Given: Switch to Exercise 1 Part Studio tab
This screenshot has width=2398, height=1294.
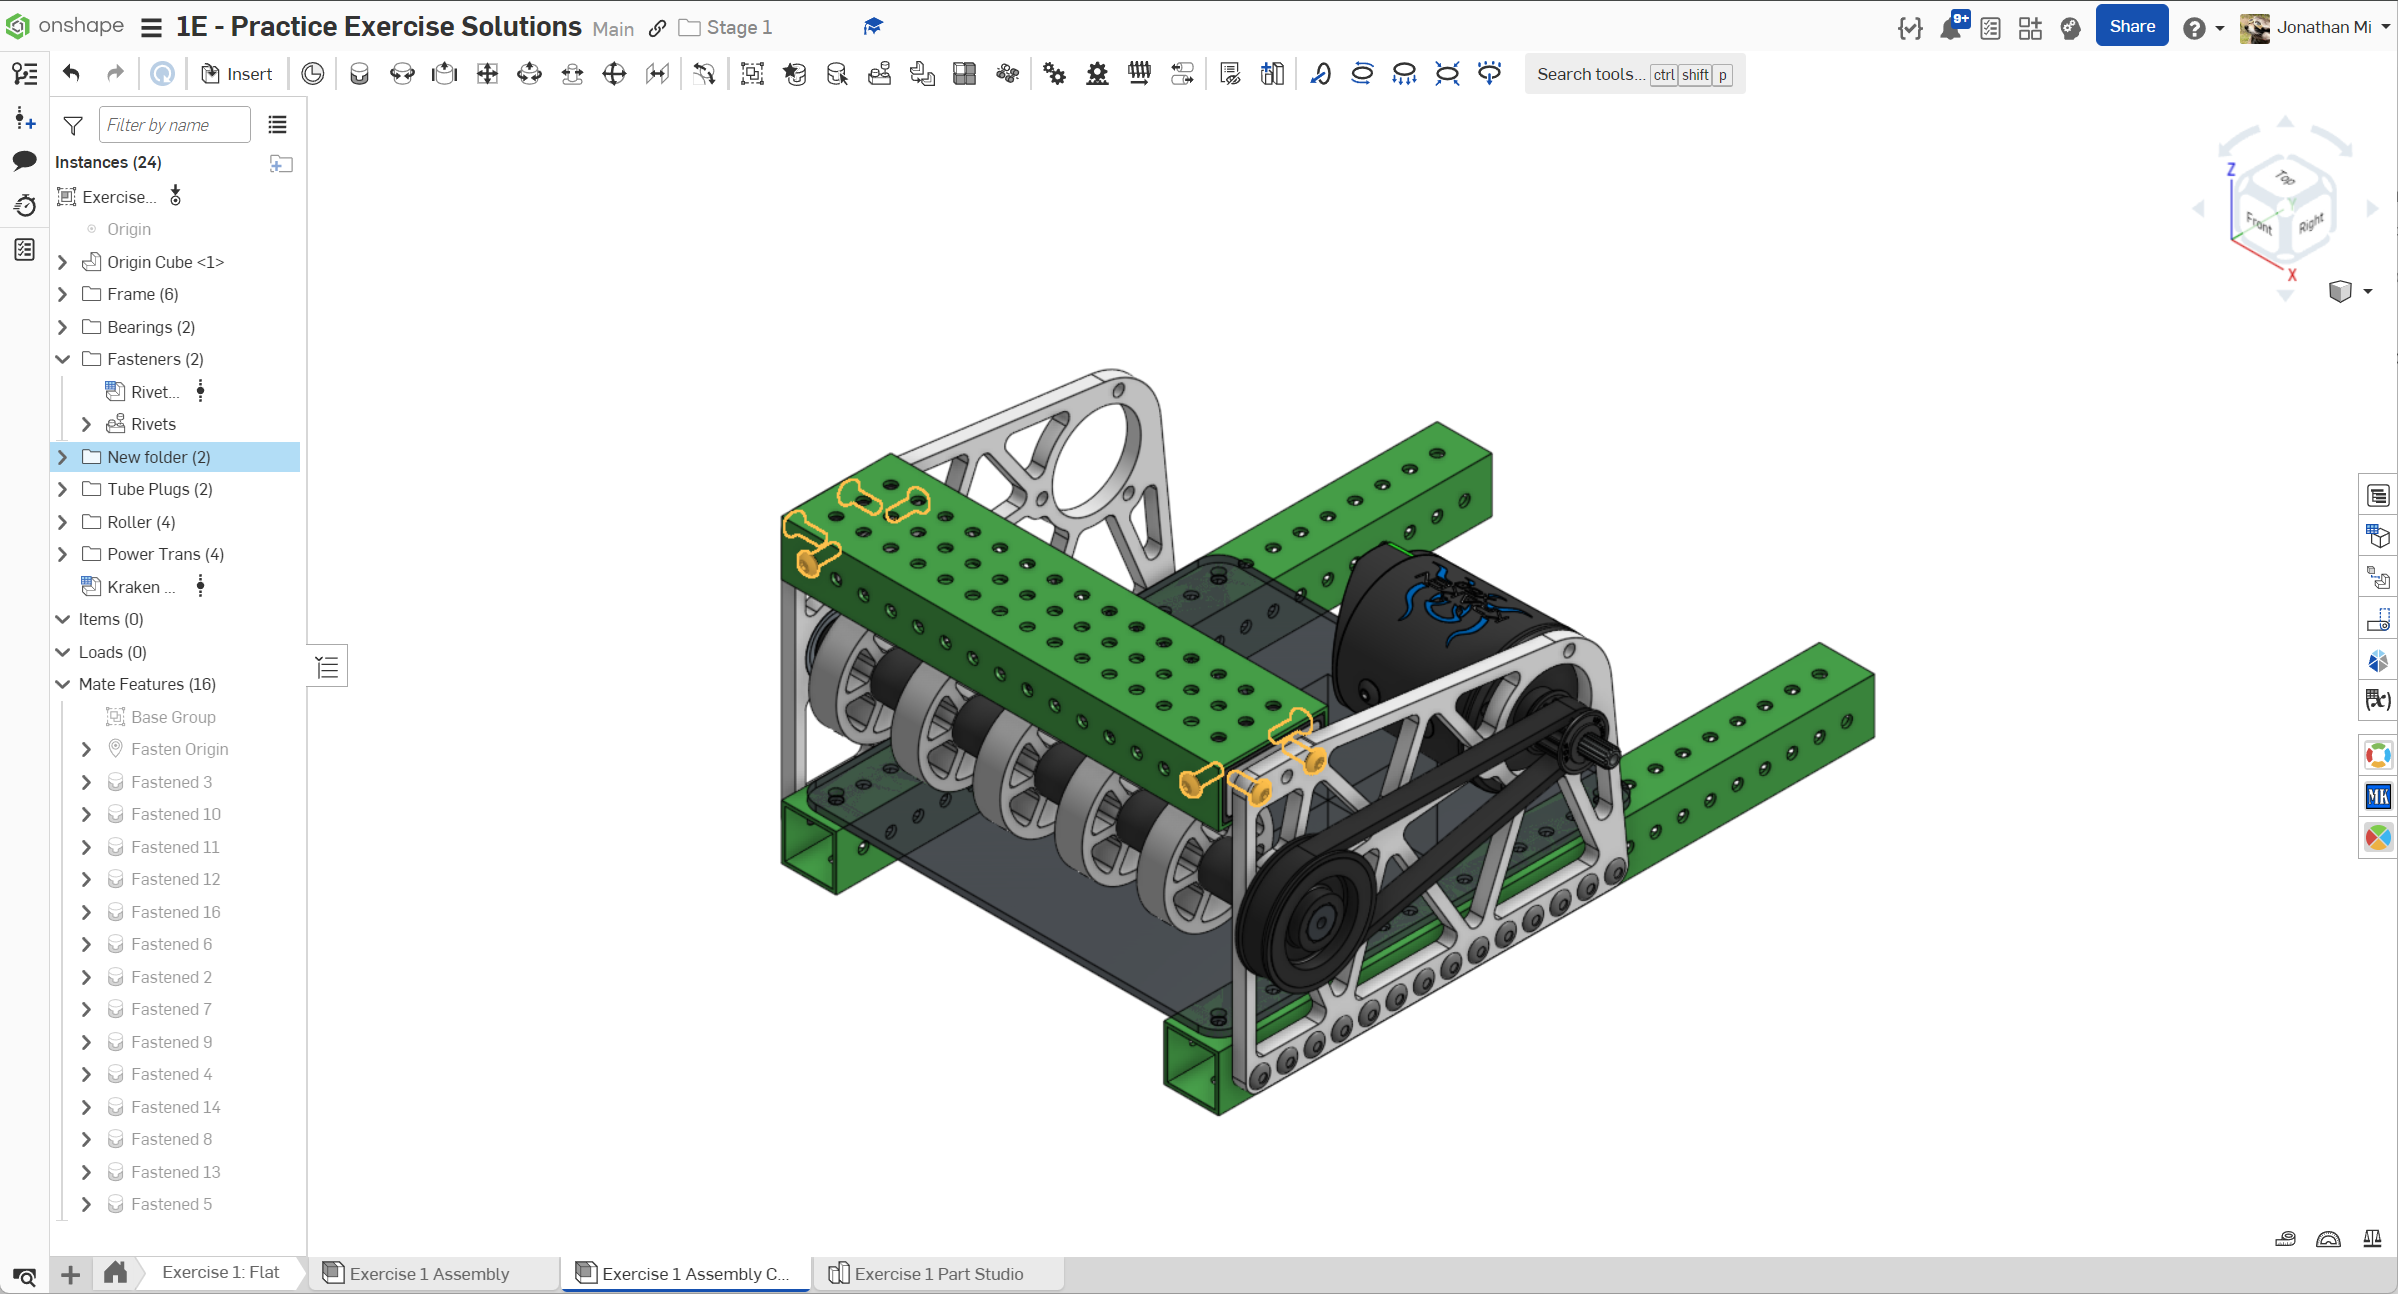Looking at the screenshot, I should 937,1273.
